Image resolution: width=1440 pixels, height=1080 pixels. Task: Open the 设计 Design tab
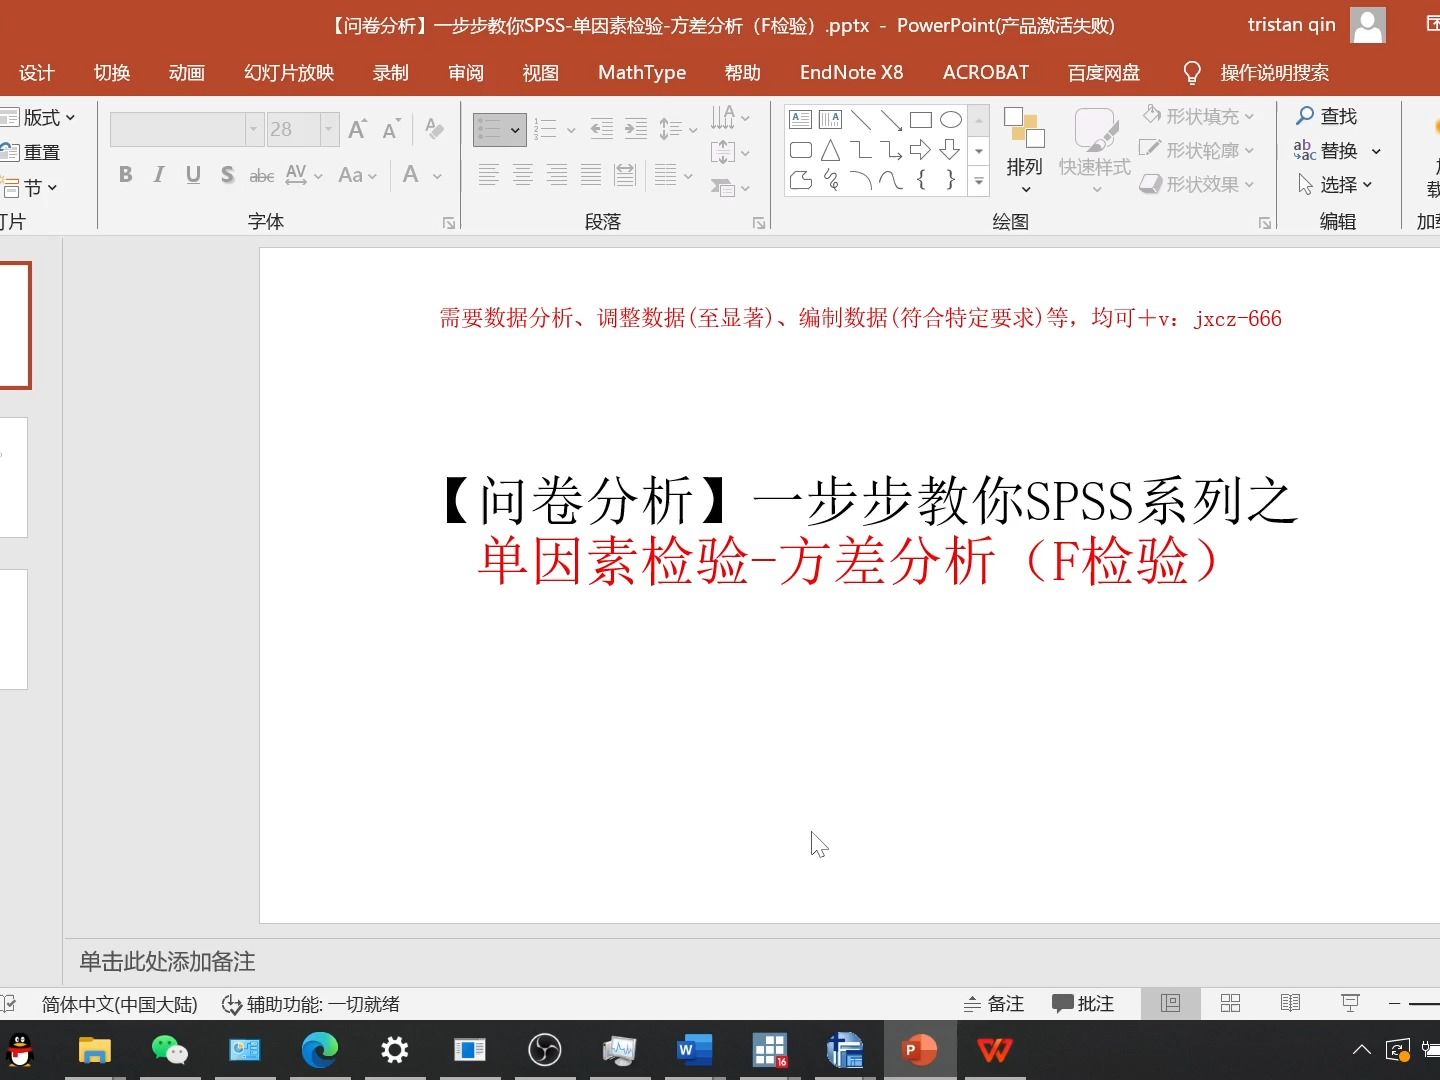37,73
